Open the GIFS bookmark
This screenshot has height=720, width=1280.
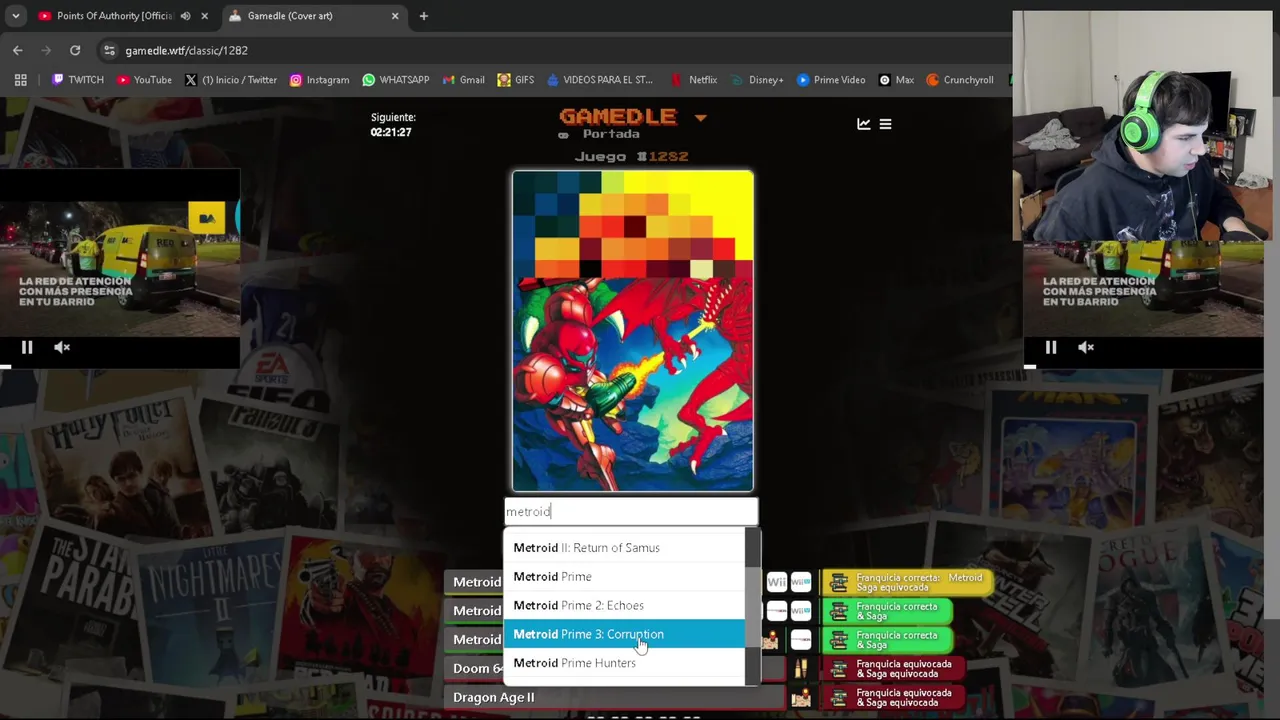point(516,80)
